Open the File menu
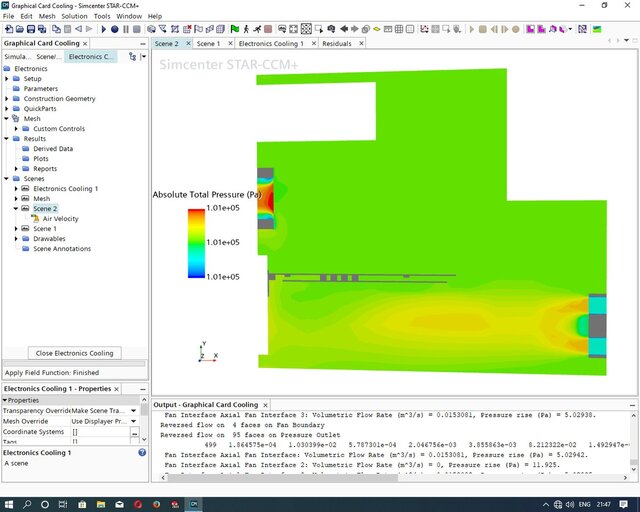Image resolution: width=640 pixels, height=512 pixels. pos(8,16)
